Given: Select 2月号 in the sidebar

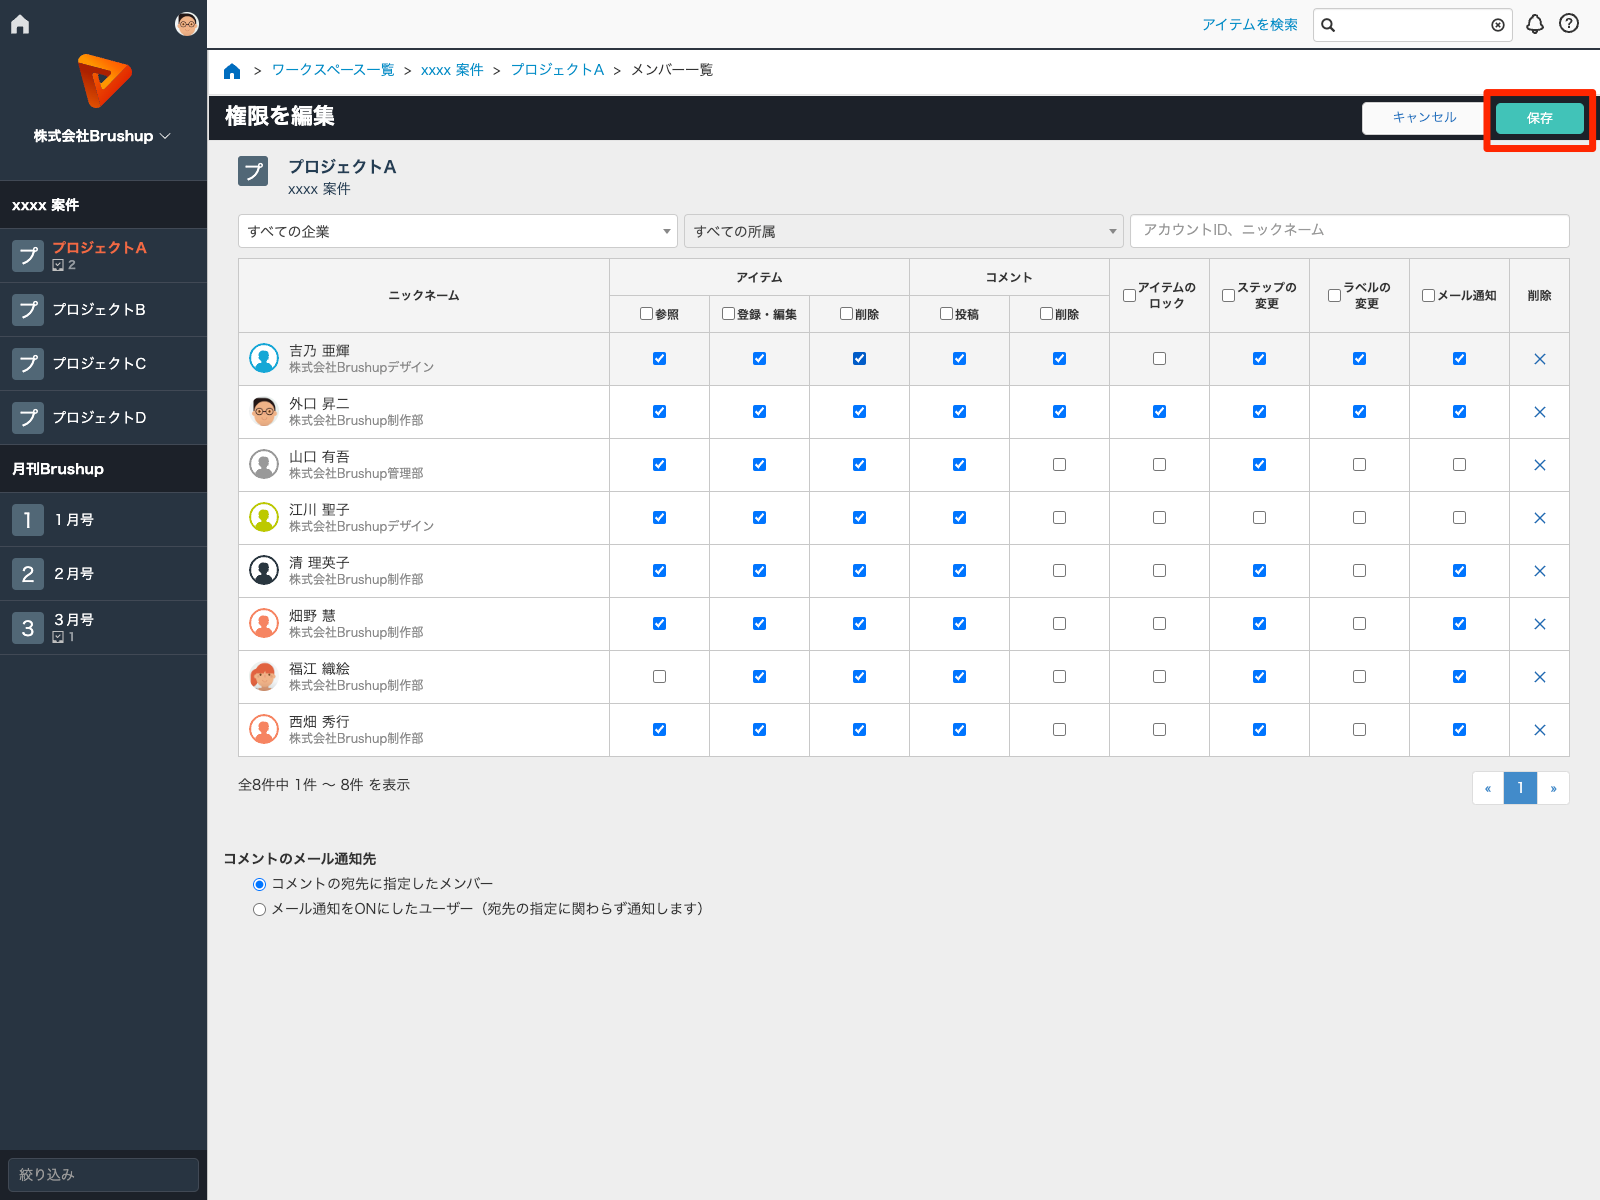Looking at the screenshot, I should [x=74, y=574].
